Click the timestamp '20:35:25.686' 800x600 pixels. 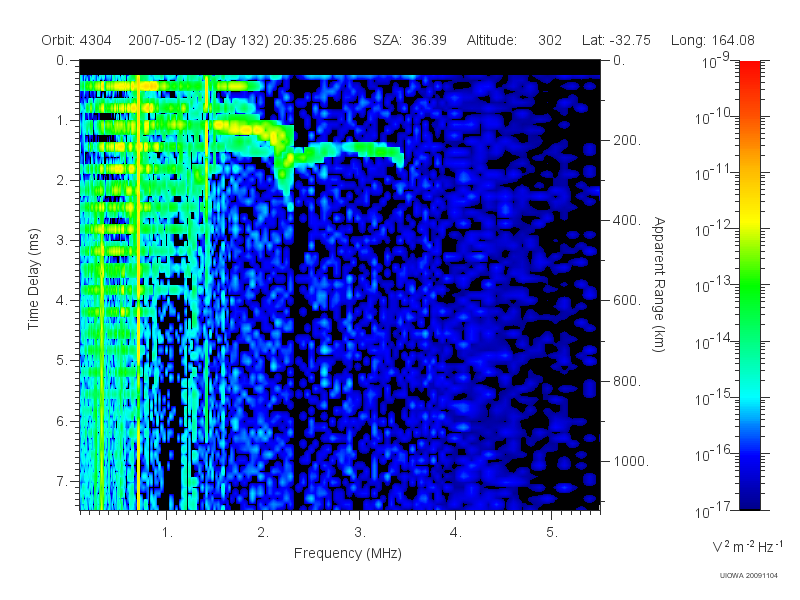(315, 40)
